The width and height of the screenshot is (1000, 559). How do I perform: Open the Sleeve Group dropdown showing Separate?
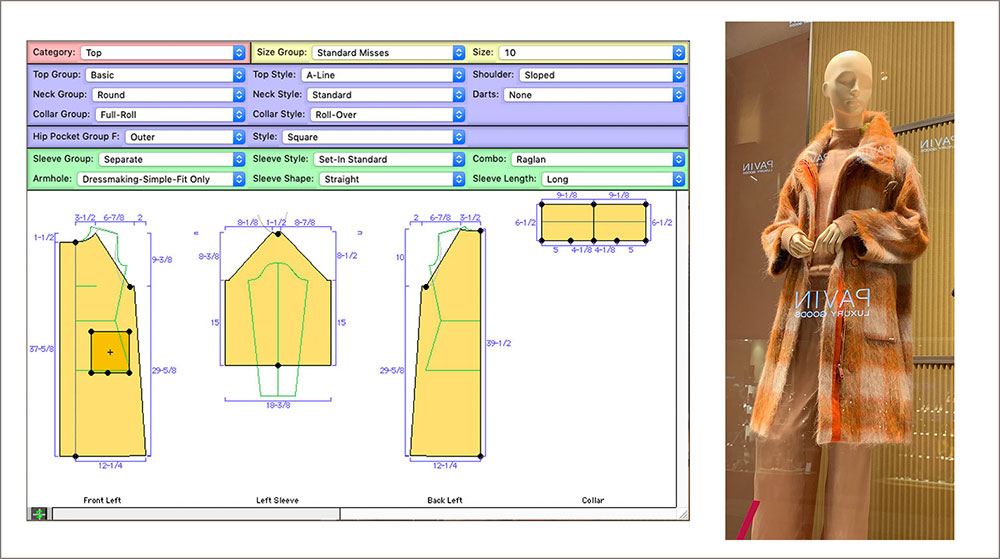coord(172,159)
